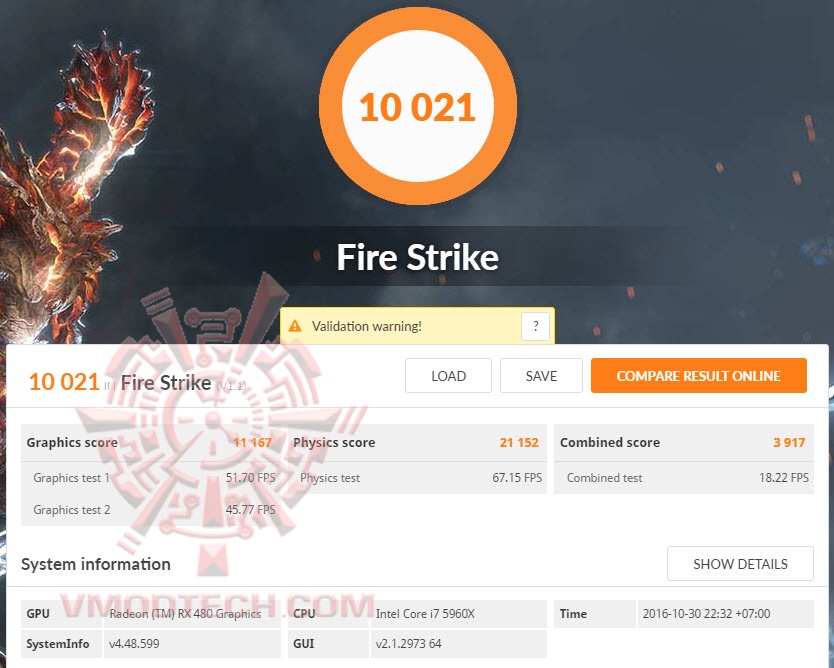Open the validation warning help question mark

(x=535, y=326)
